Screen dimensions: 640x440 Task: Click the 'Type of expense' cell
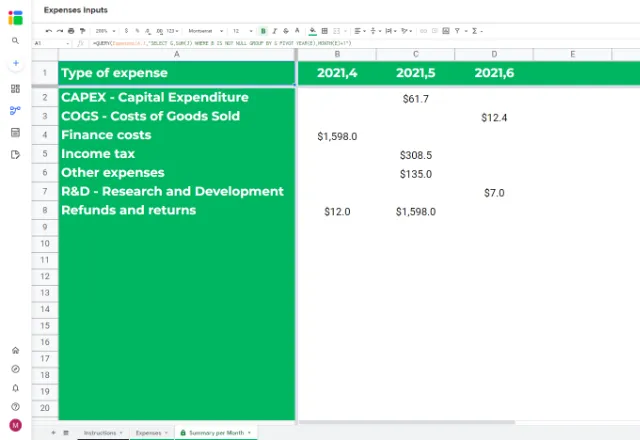[177, 73]
